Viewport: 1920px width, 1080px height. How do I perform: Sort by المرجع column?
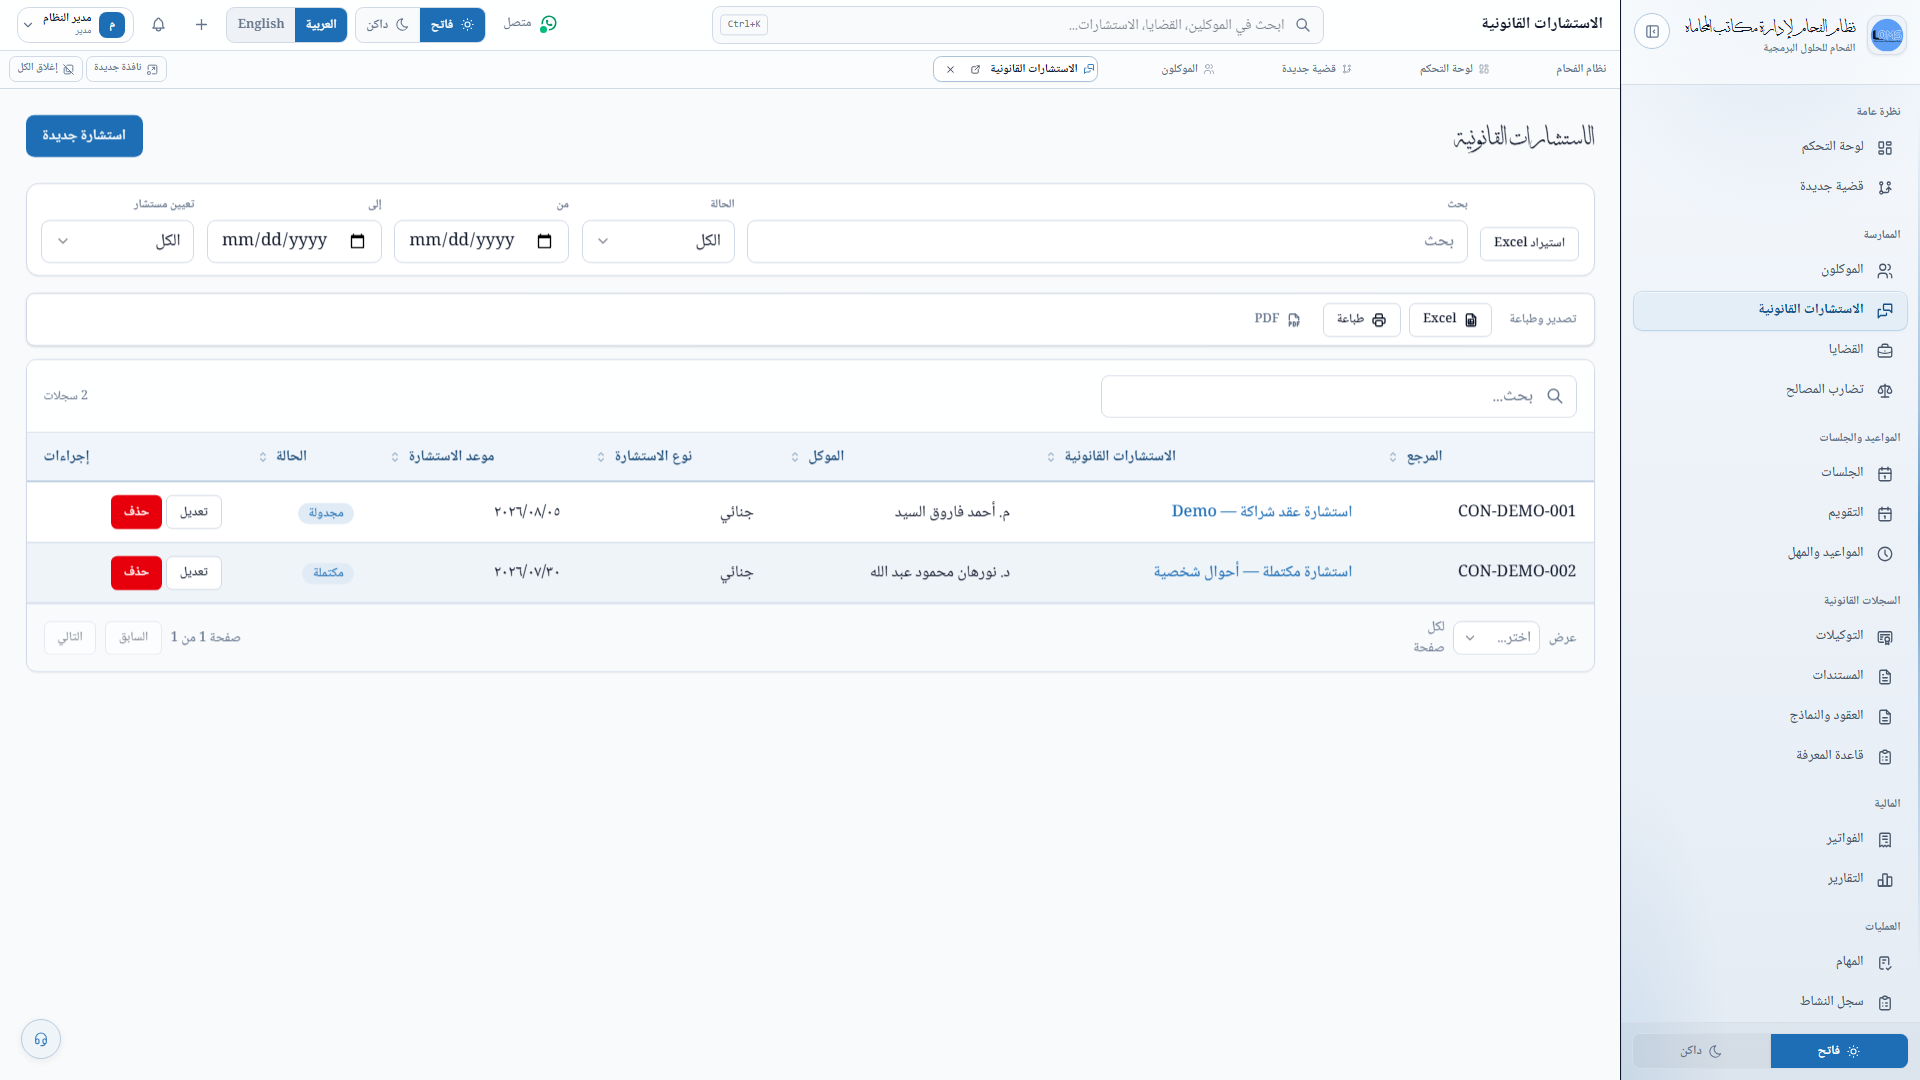tap(1415, 457)
